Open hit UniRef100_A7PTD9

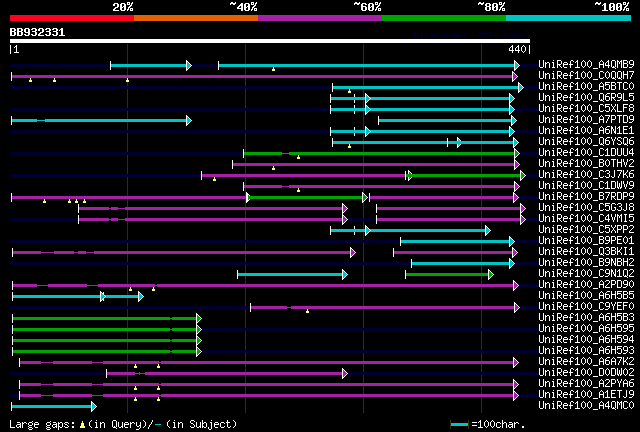(x=586, y=119)
